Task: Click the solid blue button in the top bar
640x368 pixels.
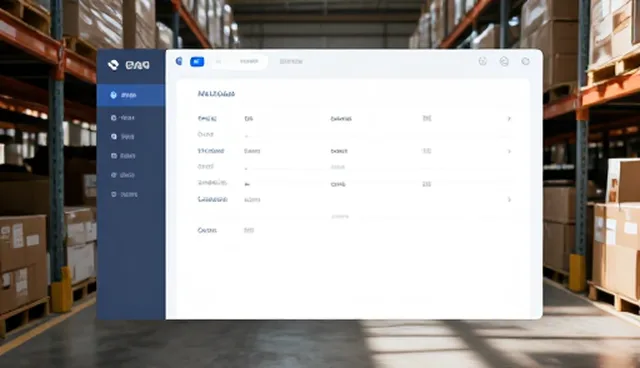Action: (197, 62)
